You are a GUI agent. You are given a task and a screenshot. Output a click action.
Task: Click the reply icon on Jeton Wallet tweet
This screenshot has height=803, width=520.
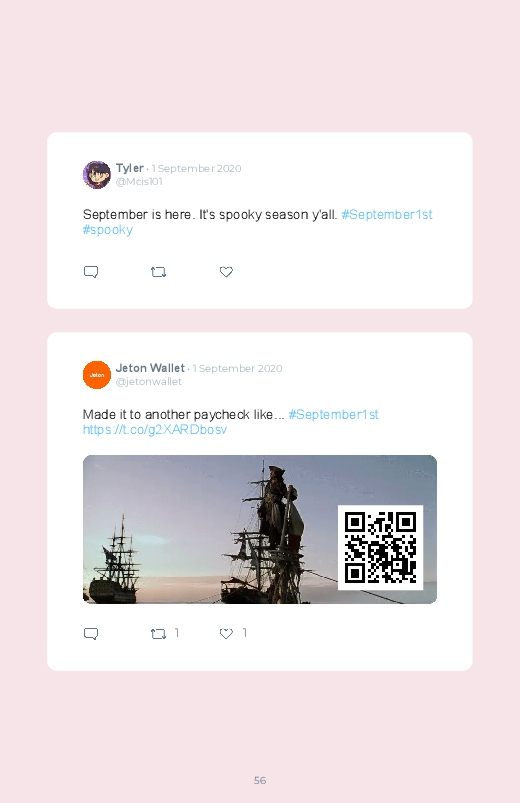tap(91, 634)
